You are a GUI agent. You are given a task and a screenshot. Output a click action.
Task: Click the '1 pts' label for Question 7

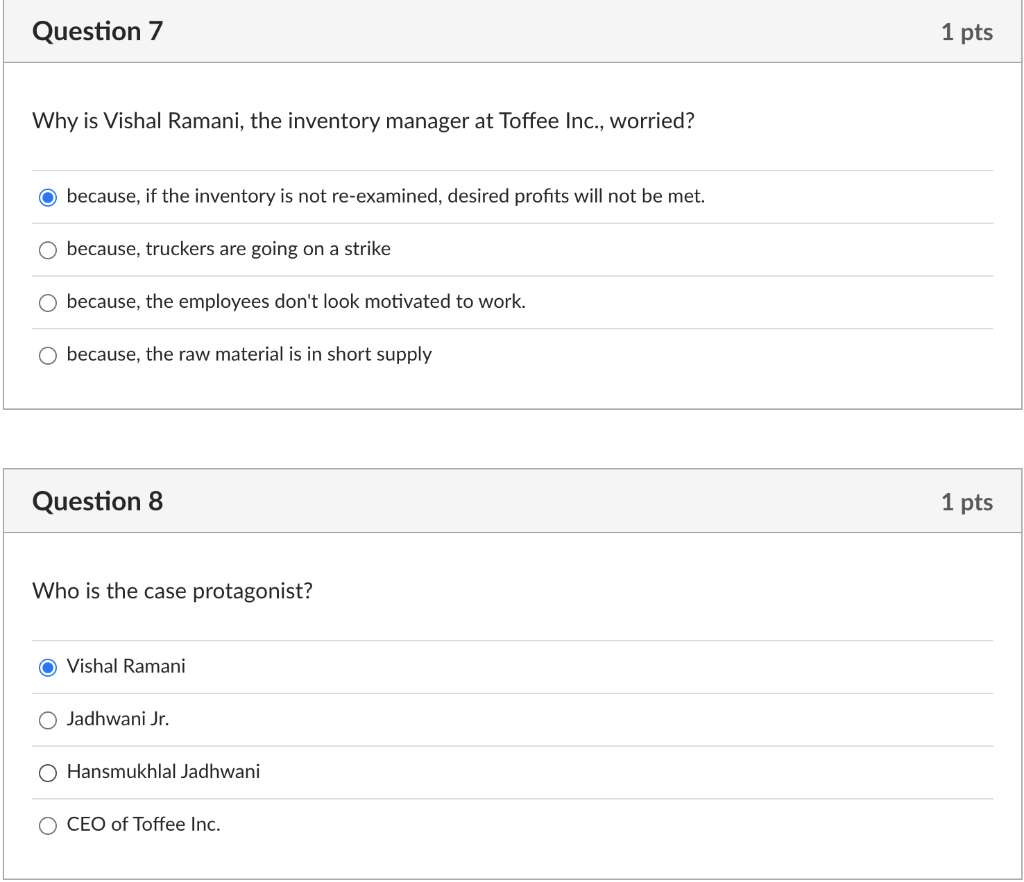point(966,32)
